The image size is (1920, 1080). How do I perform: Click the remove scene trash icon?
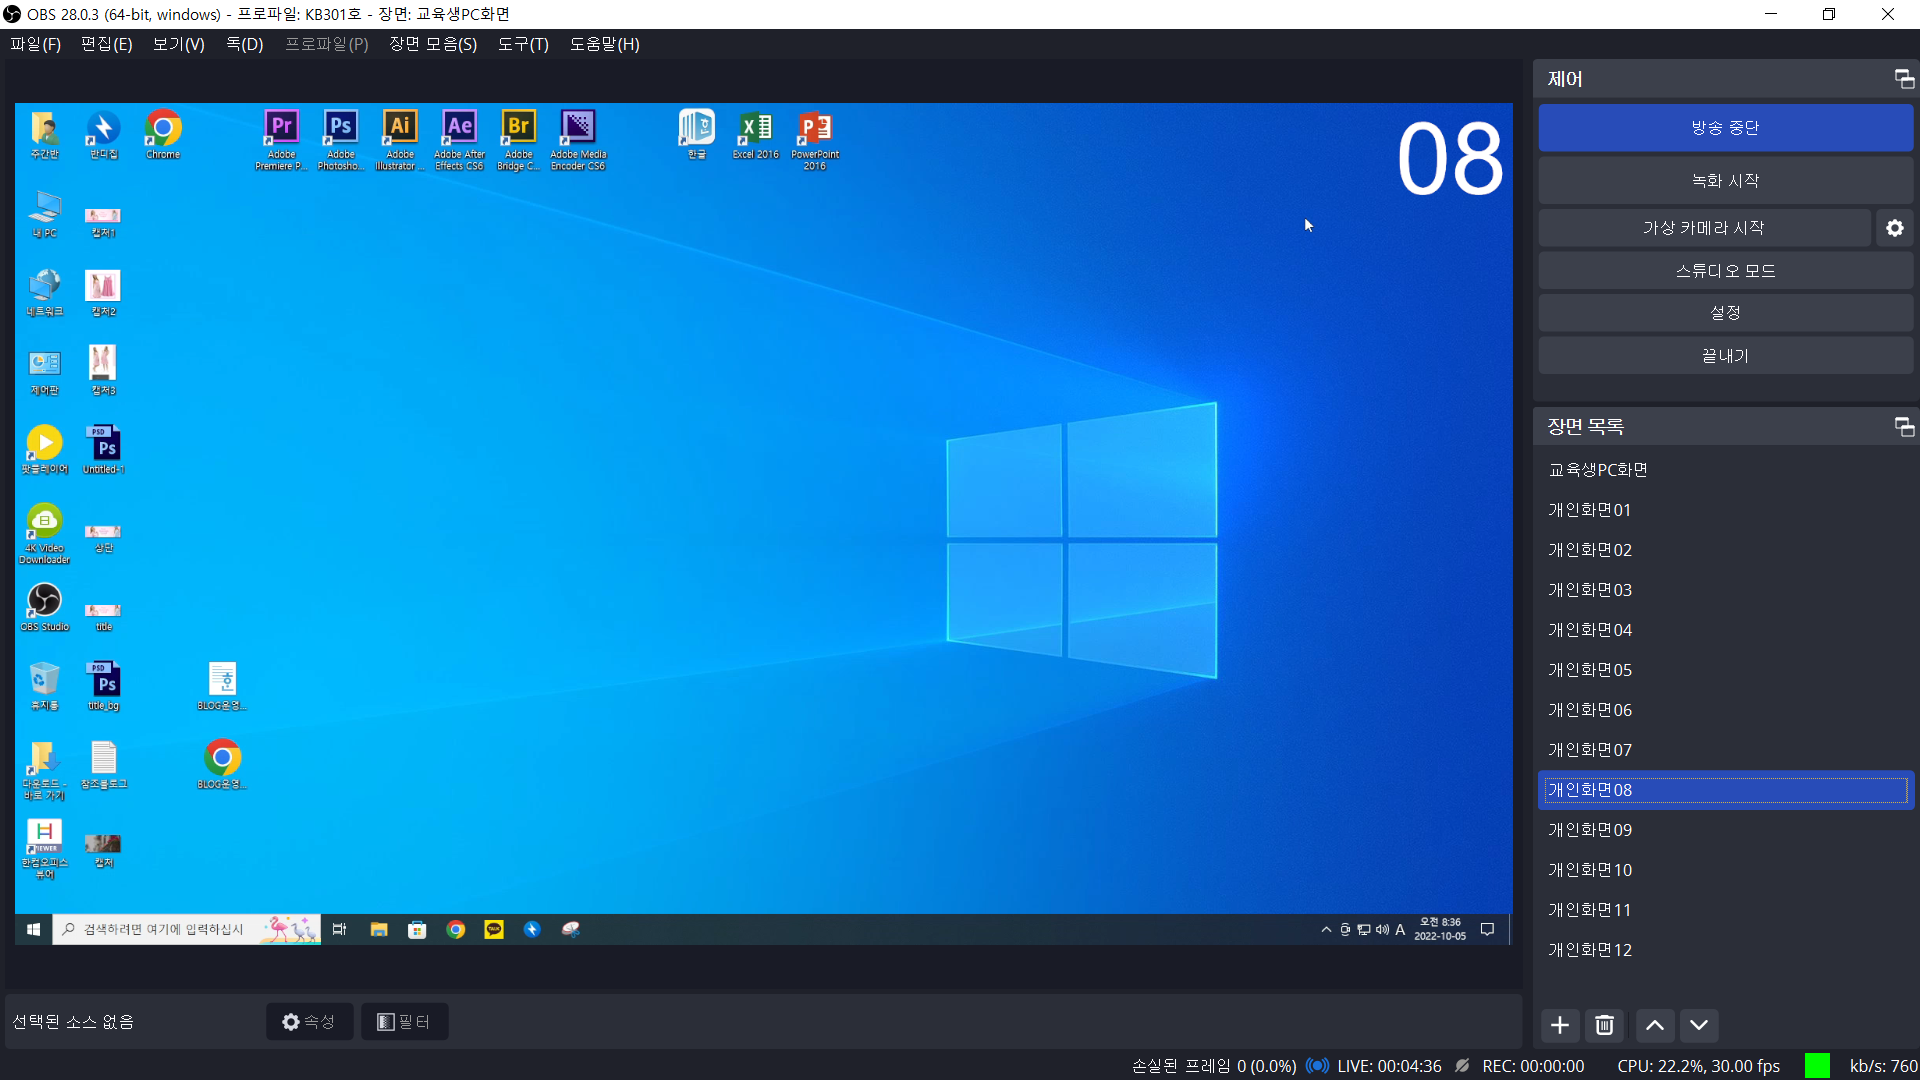point(1604,1025)
